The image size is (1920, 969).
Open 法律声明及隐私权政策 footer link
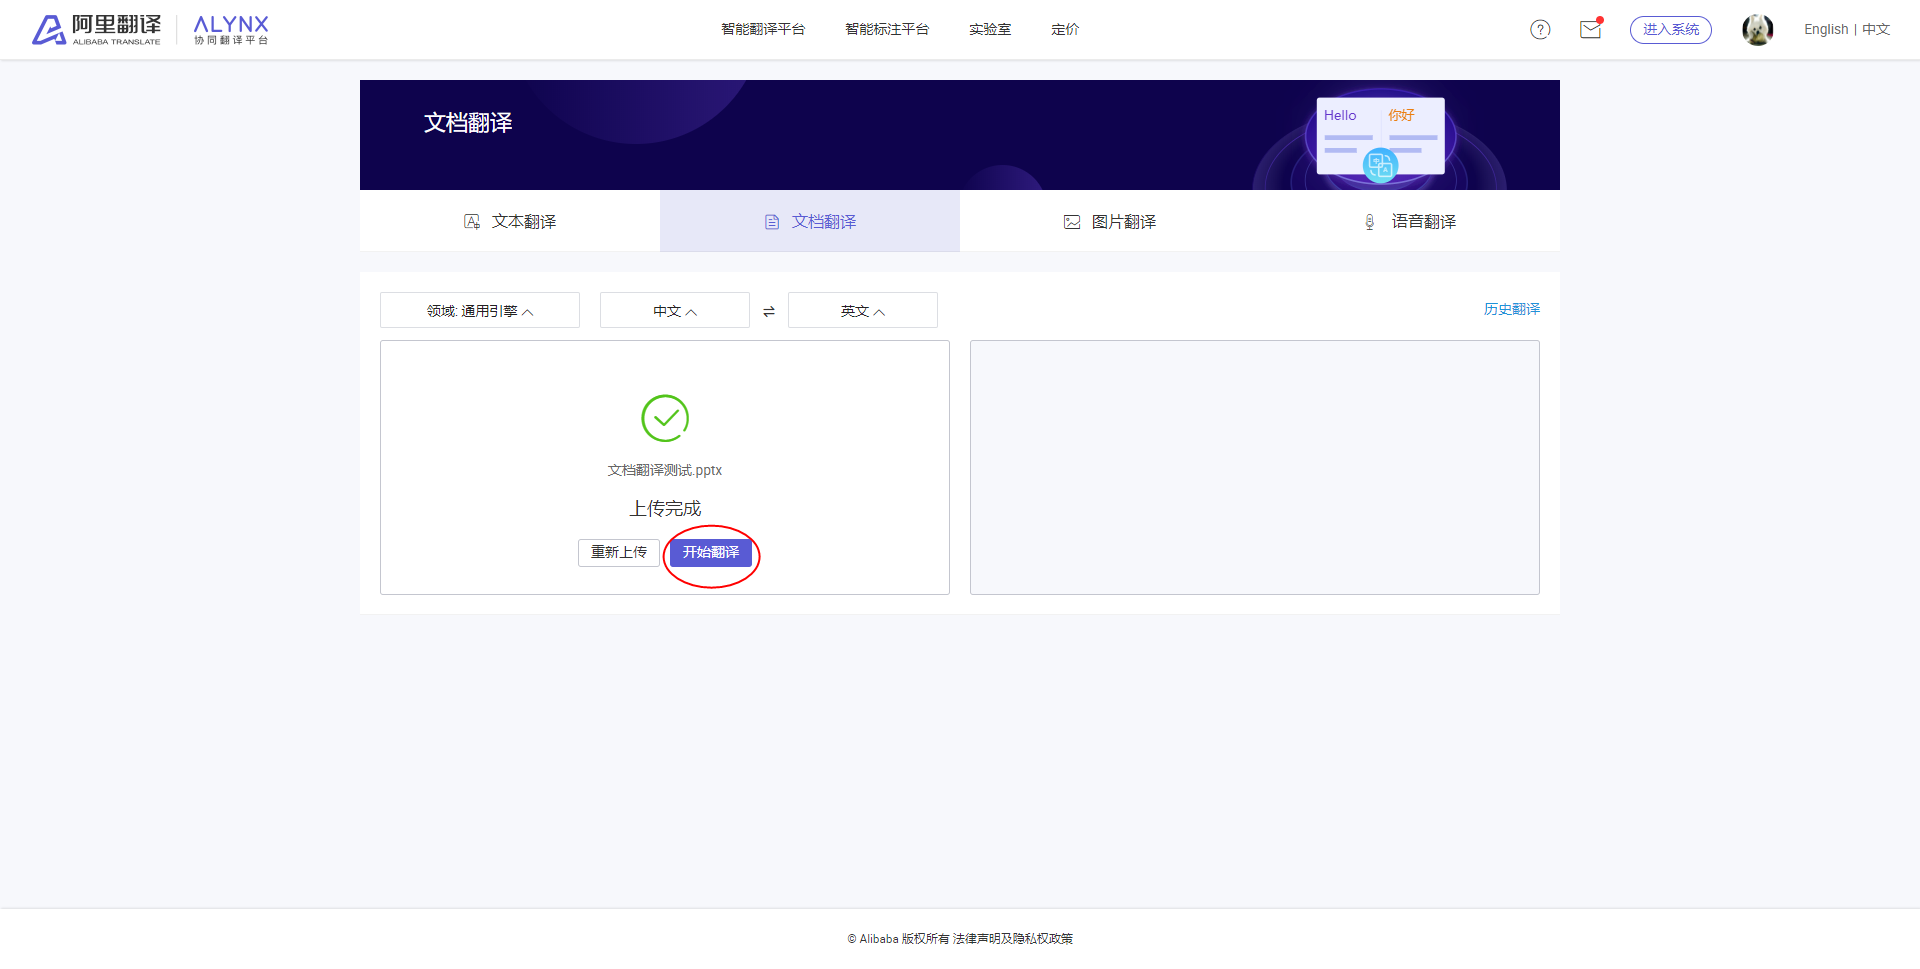1013,938
